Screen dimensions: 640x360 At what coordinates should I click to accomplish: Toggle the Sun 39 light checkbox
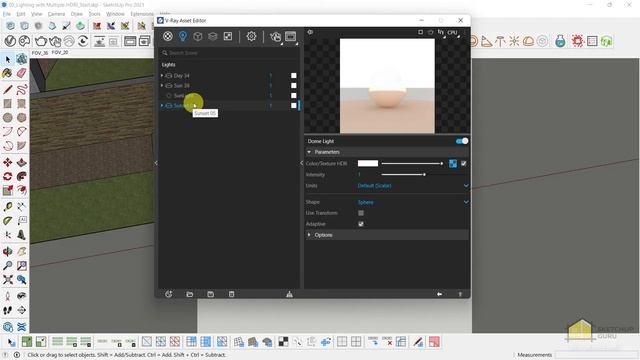(x=293, y=85)
